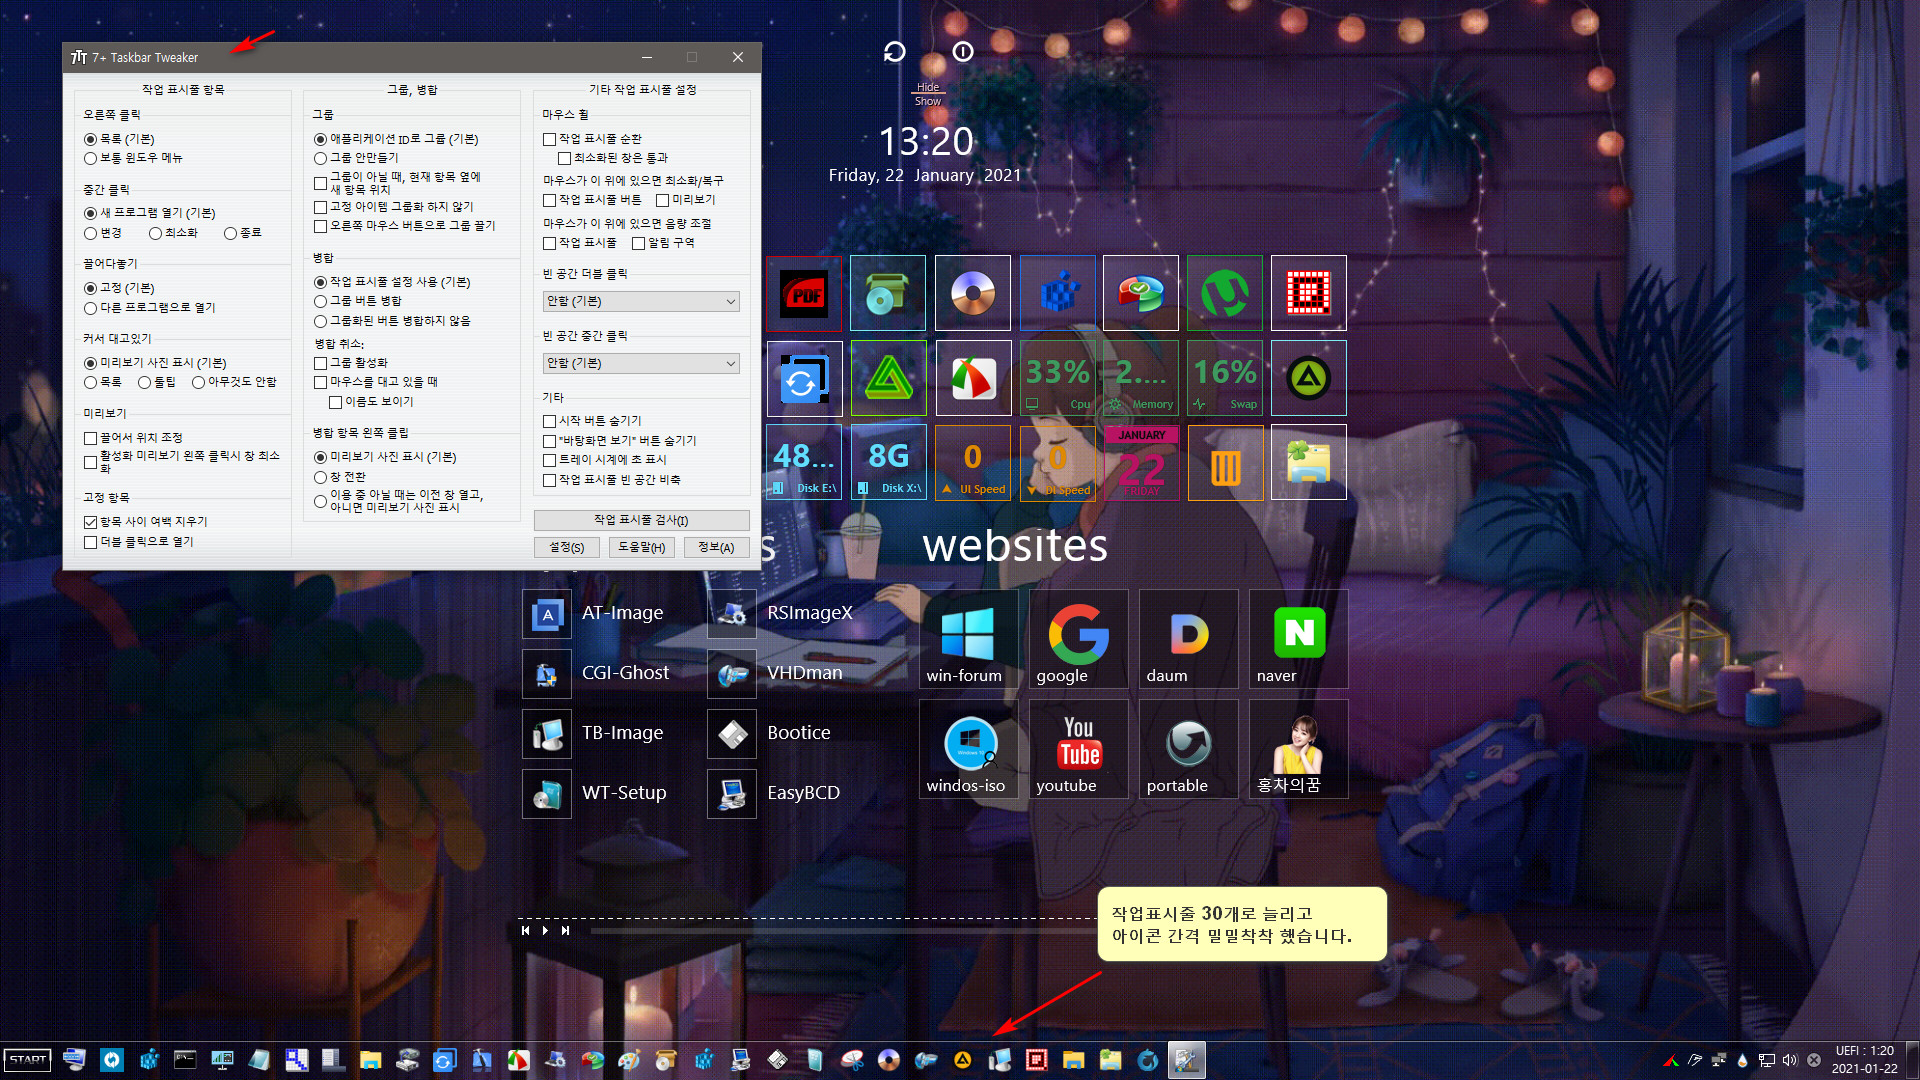Open the uTorrent green tile
The image size is (1920, 1080).
1225,293
